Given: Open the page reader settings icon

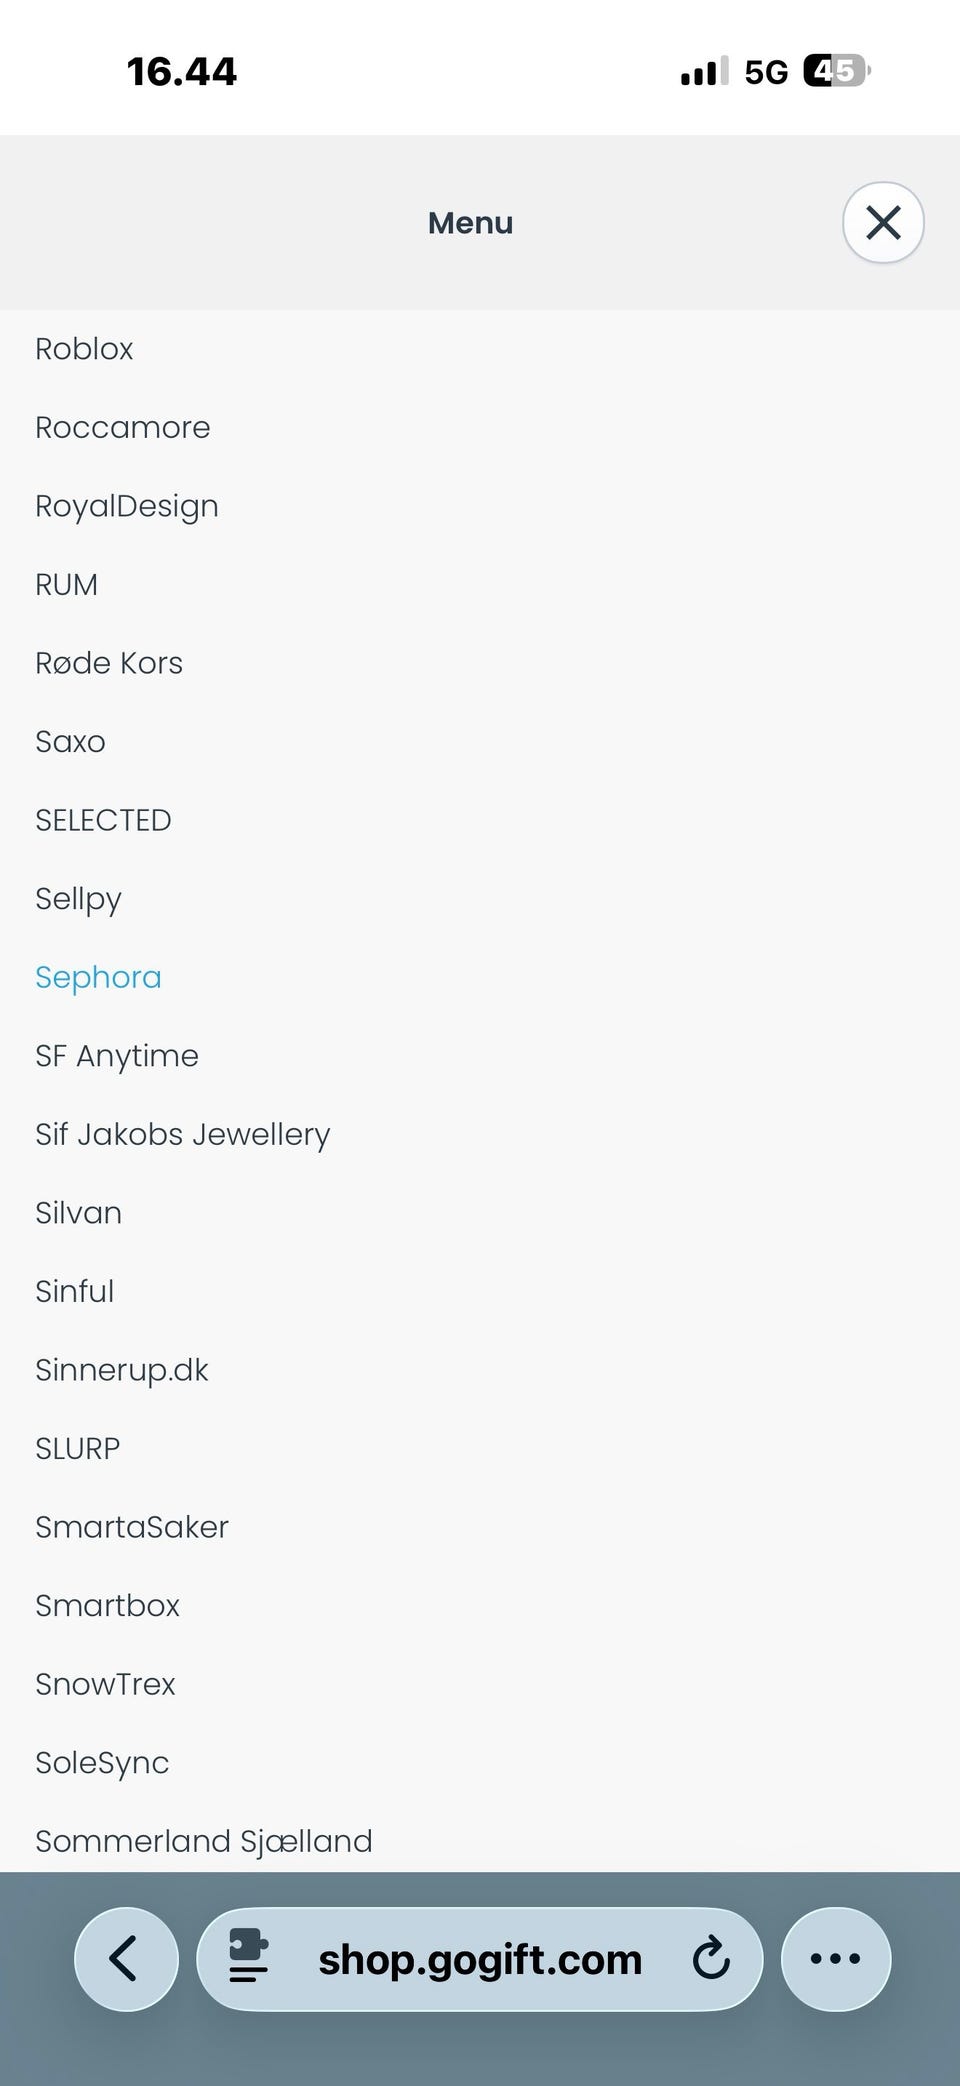Looking at the screenshot, I should pyautogui.click(x=249, y=1958).
